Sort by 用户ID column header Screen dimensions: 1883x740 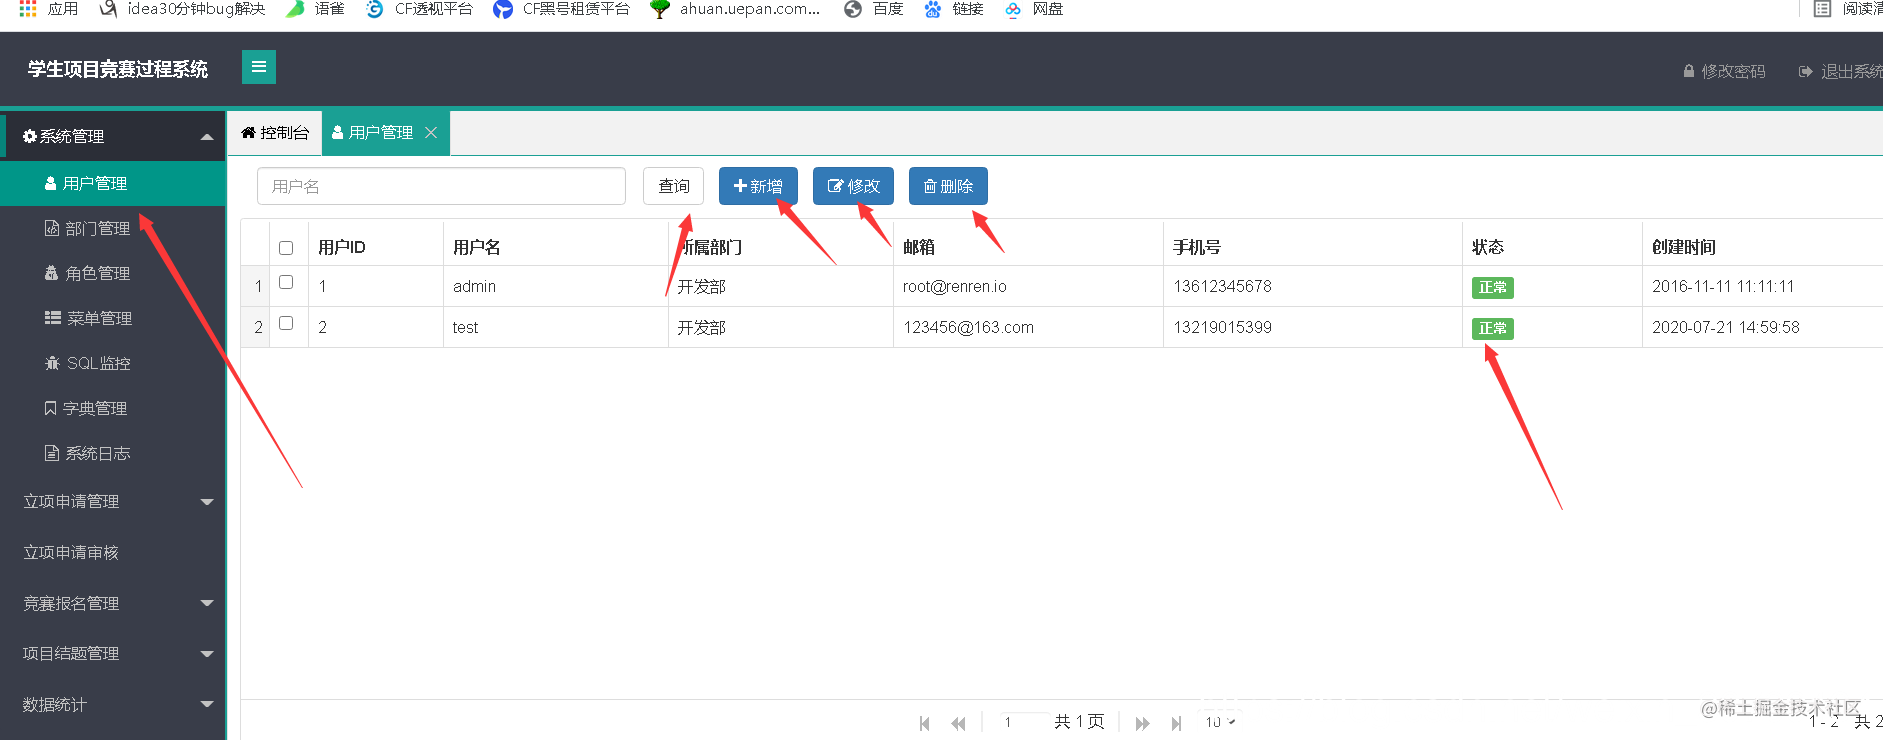click(342, 247)
